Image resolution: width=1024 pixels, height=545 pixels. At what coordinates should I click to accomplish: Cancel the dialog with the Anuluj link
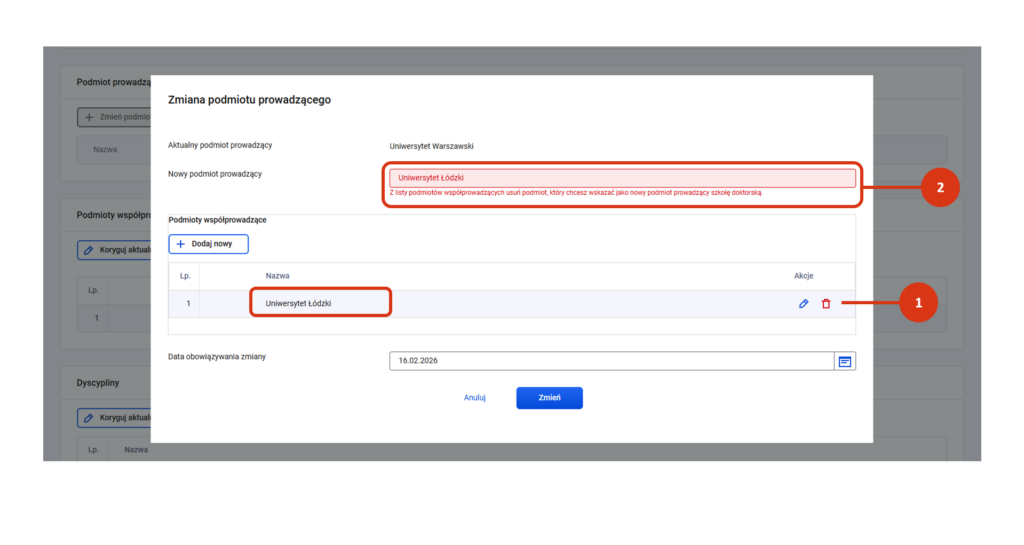[475, 398]
